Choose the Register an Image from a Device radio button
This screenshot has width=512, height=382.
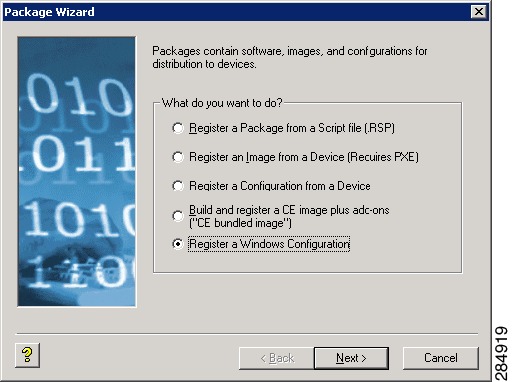[x=178, y=157]
